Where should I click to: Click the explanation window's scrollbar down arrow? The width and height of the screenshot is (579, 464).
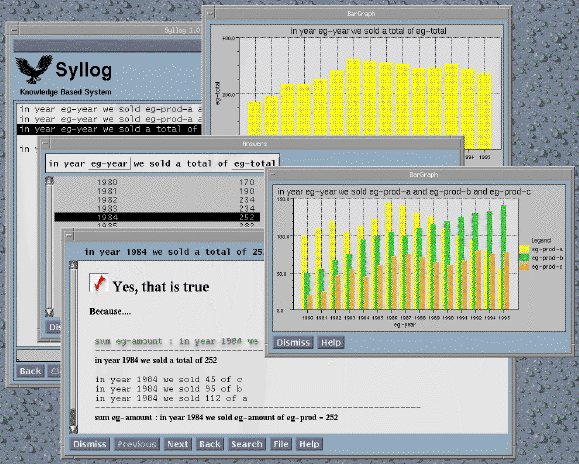pos(73,429)
